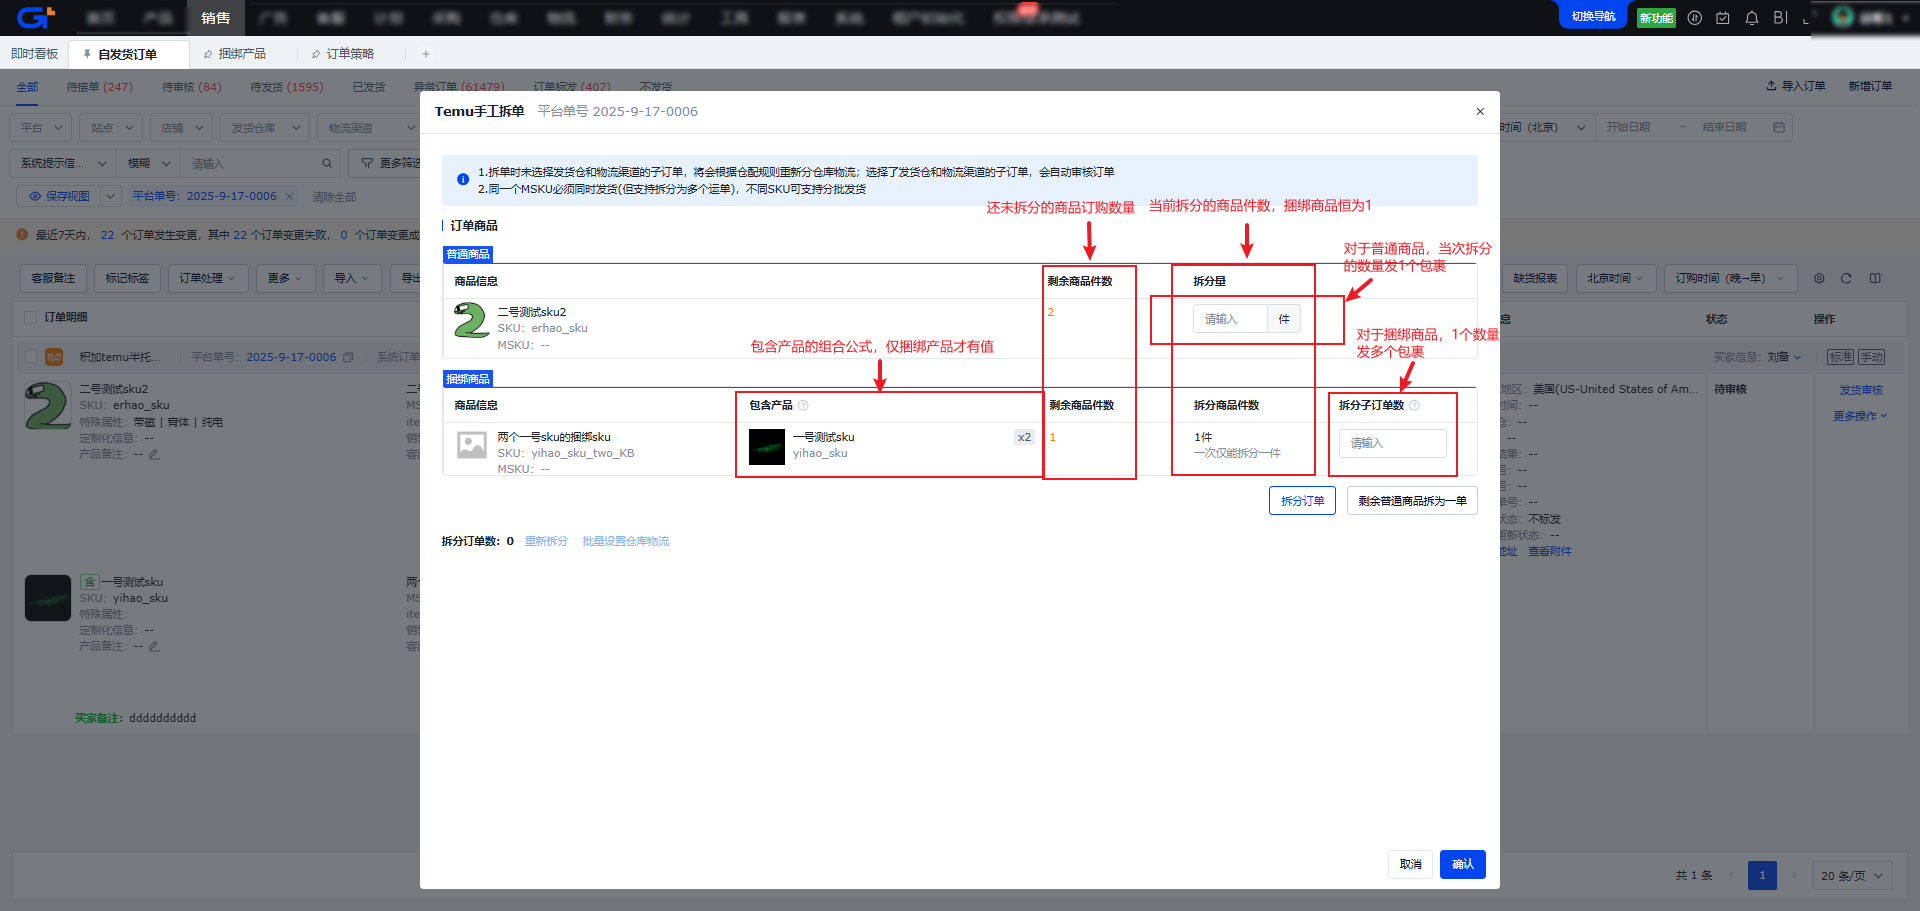
Task: Click the BI icon in the top bar
Action: [x=1780, y=18]
